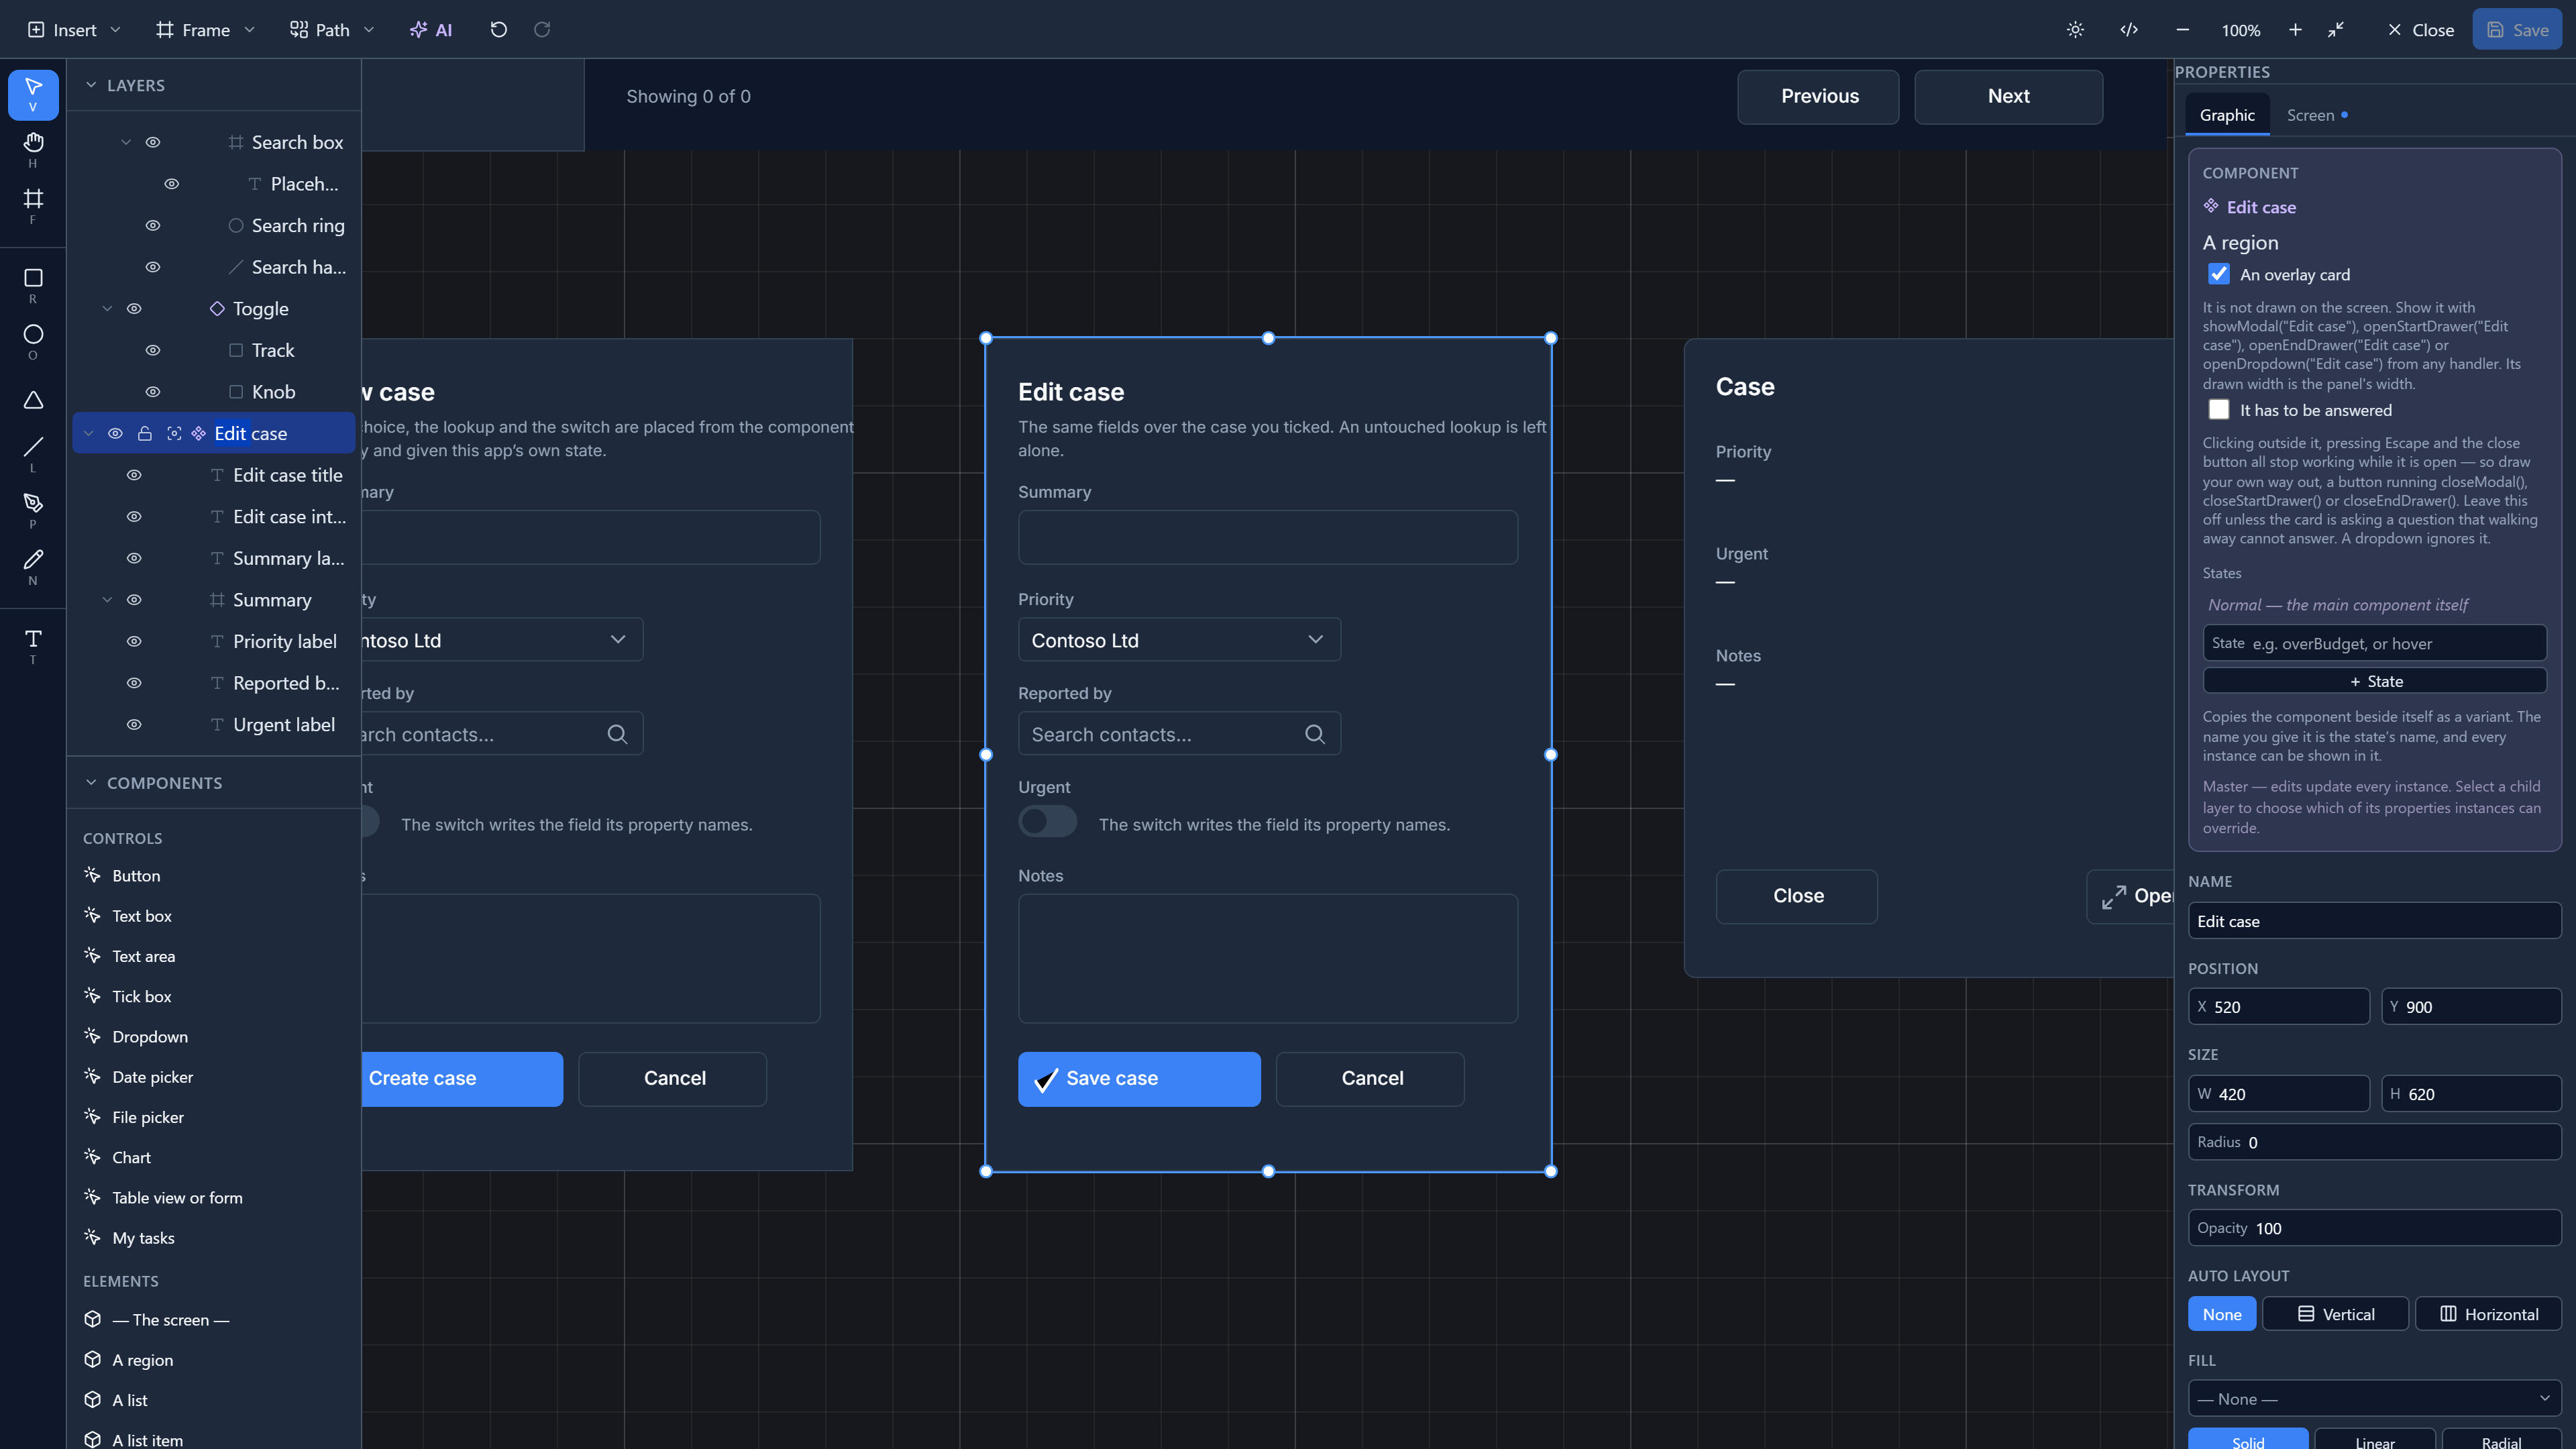Select Vertical auto layout
Image resolution: width=2576 pixels, height=1449 pixels.
coord(2335,1315)
